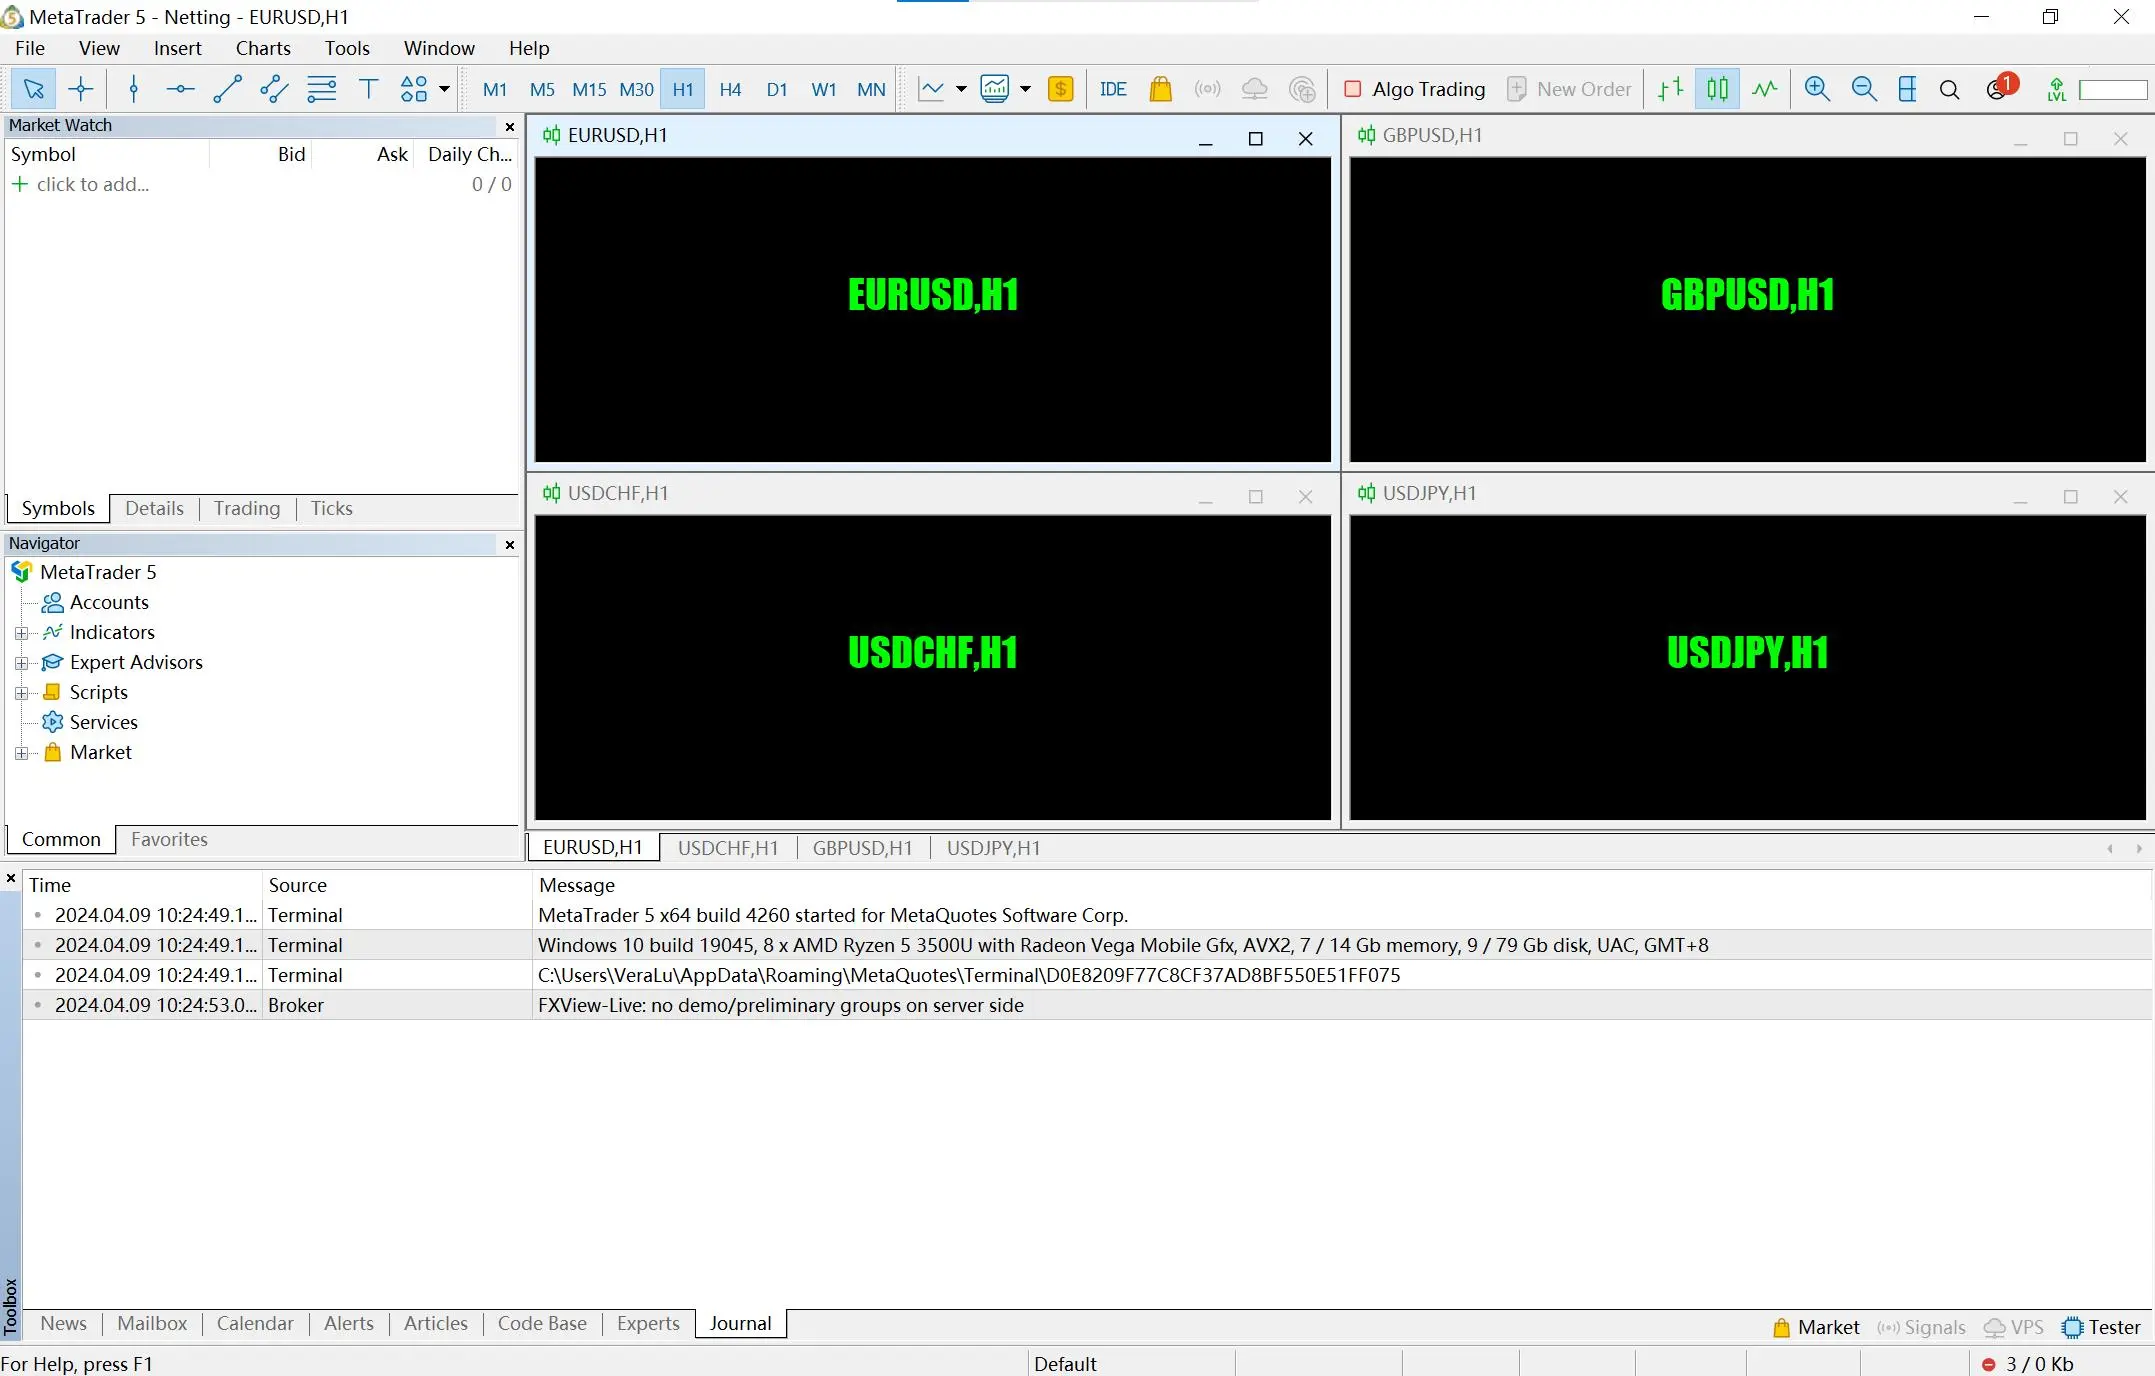Close the Navigator panel
The width and height of the screenshot is (2155, 1376).
click(x=510, y=544)
